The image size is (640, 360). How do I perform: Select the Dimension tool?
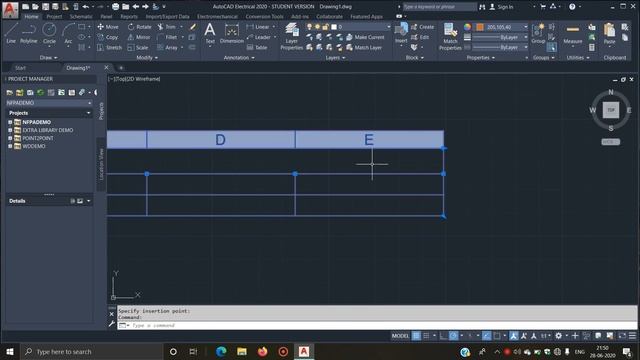pyautogui.click(x=231, y=33)
